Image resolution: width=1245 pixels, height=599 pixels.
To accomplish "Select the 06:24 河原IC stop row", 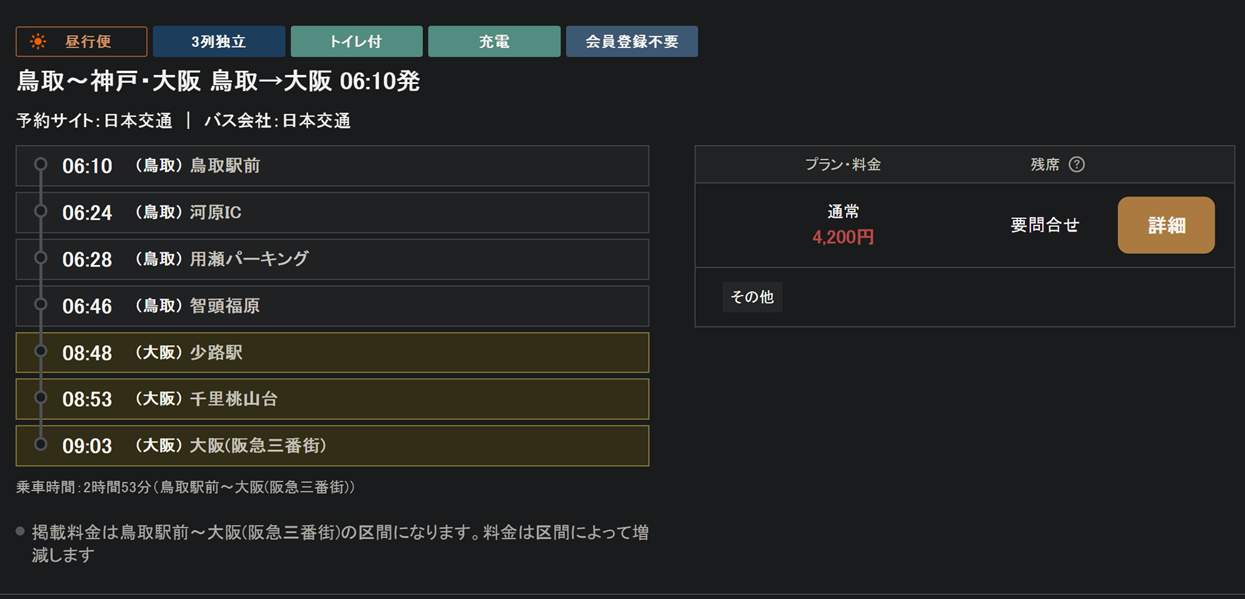I will point(333,212).
